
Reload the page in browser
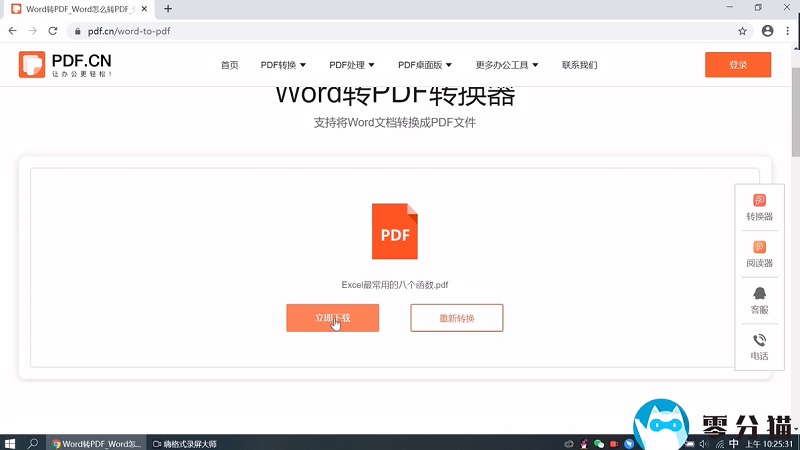pyautogui.click(x=51, y=31)
